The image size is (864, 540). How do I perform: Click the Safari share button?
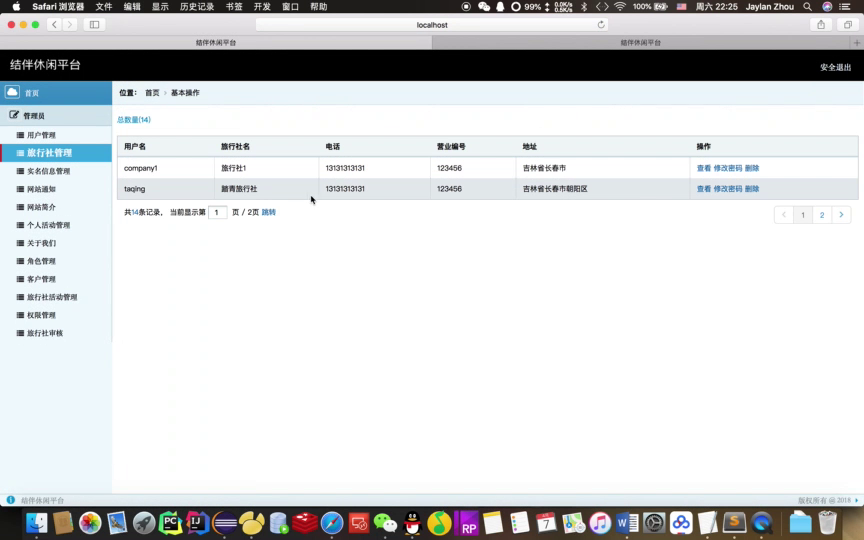tap(821, 24)
